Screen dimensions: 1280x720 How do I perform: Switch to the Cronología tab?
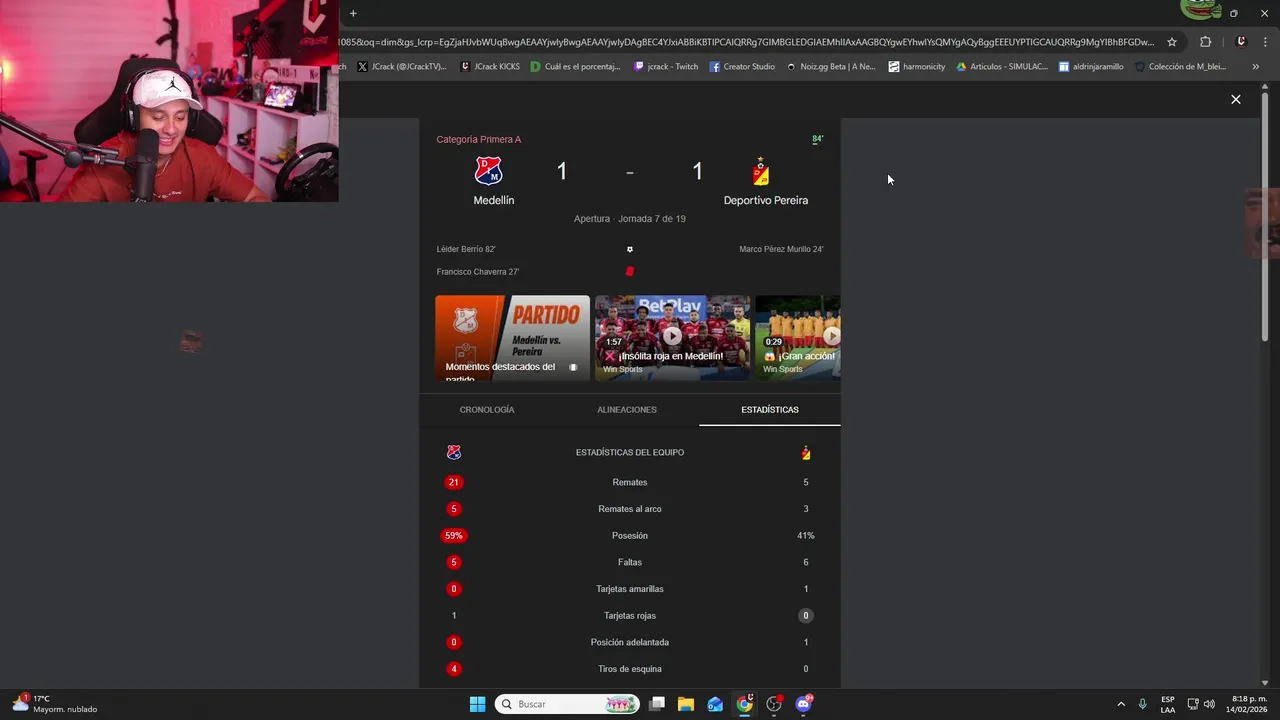[487, 410]
